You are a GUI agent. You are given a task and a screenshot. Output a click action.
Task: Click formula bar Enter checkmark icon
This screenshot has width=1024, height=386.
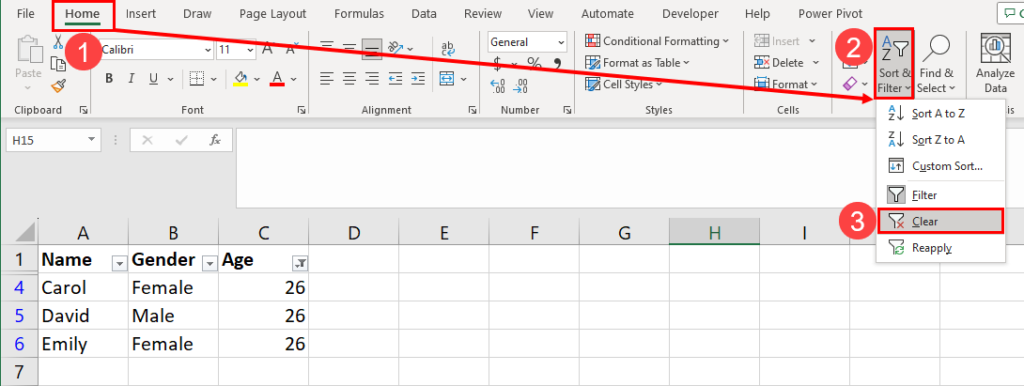182,139
